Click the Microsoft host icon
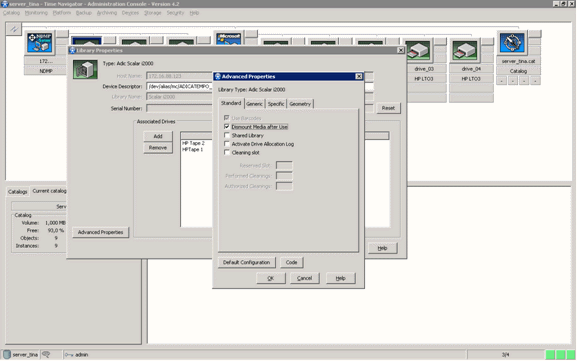This screenshot has width=577, height=361. tap(229, 39)
